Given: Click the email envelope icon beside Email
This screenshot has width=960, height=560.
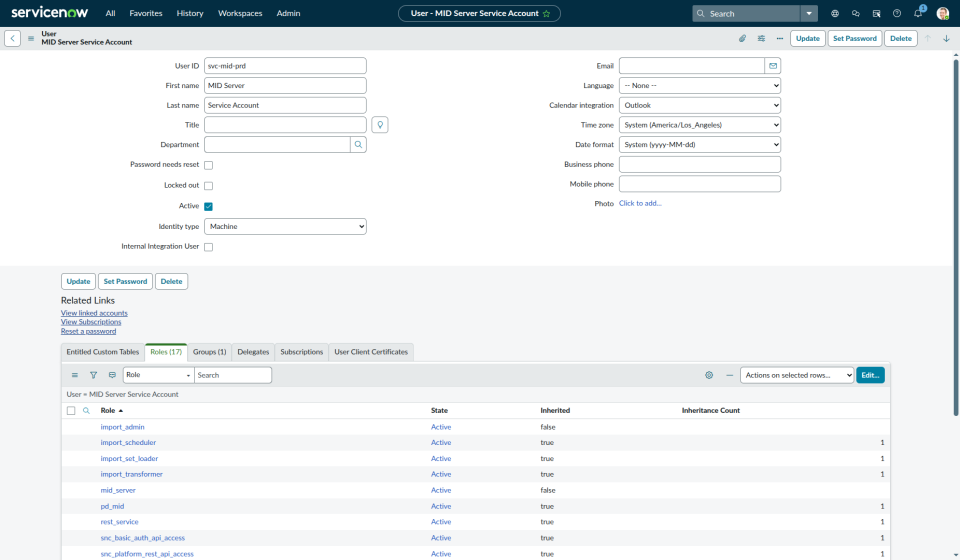Looking at the screenshot, I should tap(773, 65).
